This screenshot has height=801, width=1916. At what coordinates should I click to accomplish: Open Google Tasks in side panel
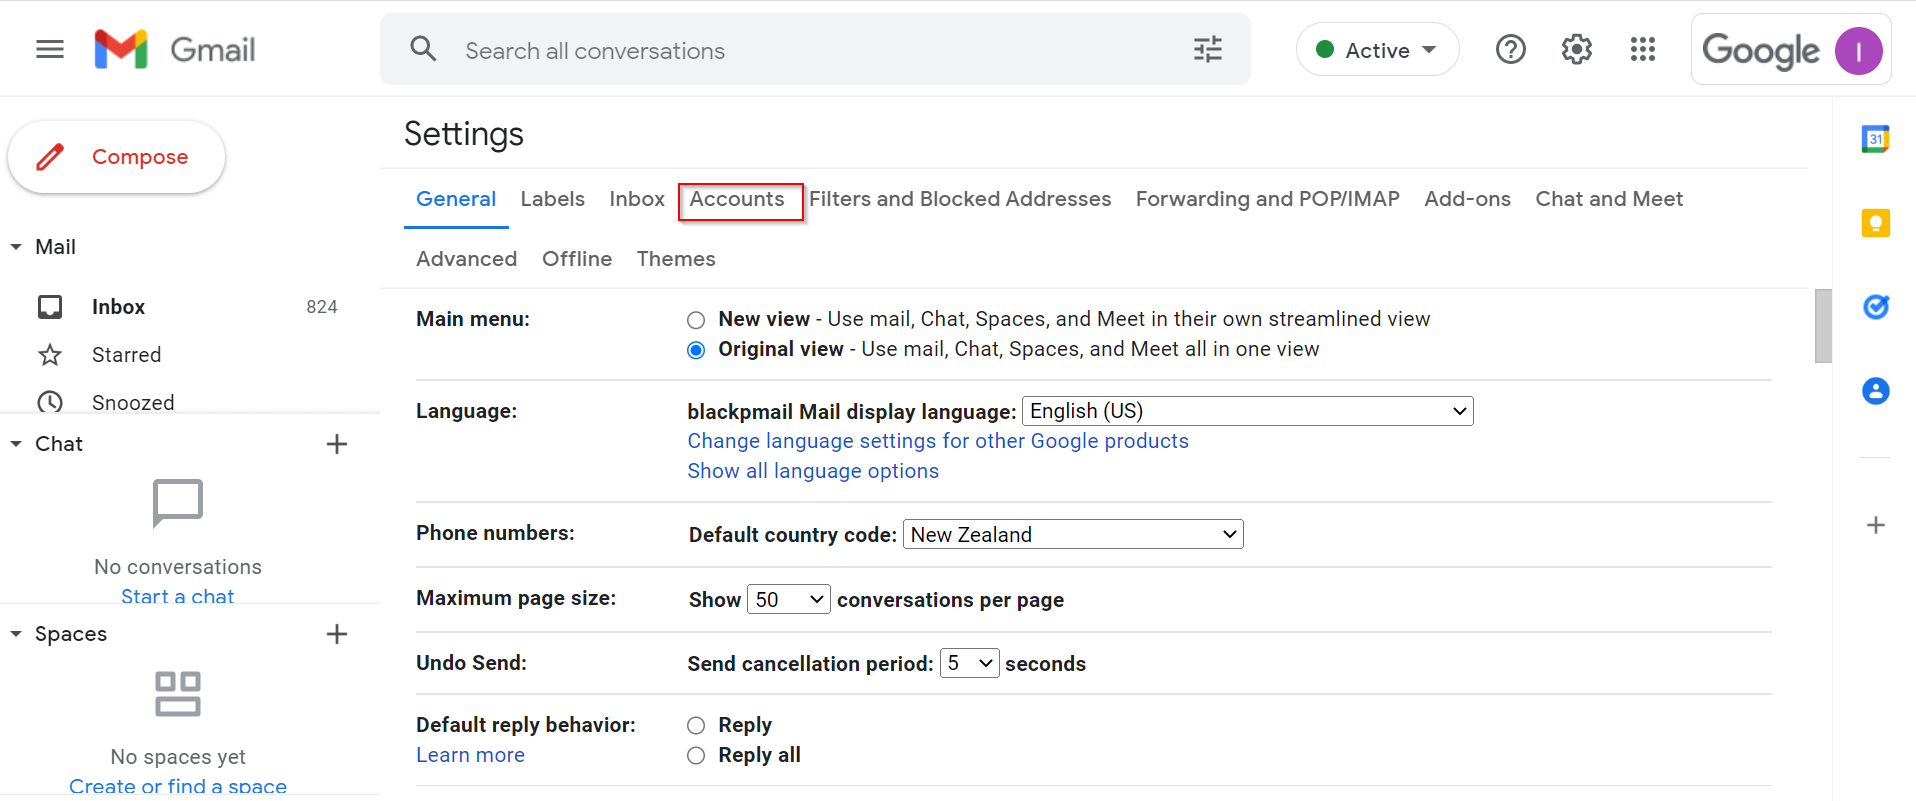click(1875, 307)
